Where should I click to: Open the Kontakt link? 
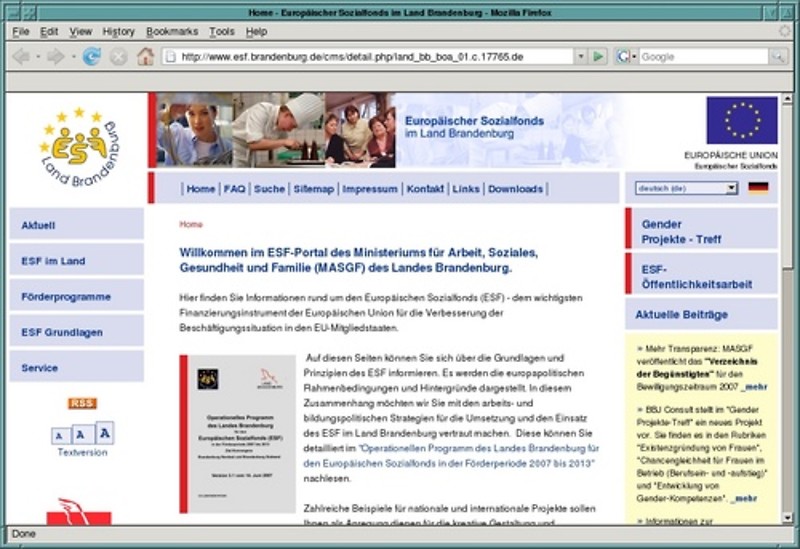pyautogui.click(x=425, y=189)
